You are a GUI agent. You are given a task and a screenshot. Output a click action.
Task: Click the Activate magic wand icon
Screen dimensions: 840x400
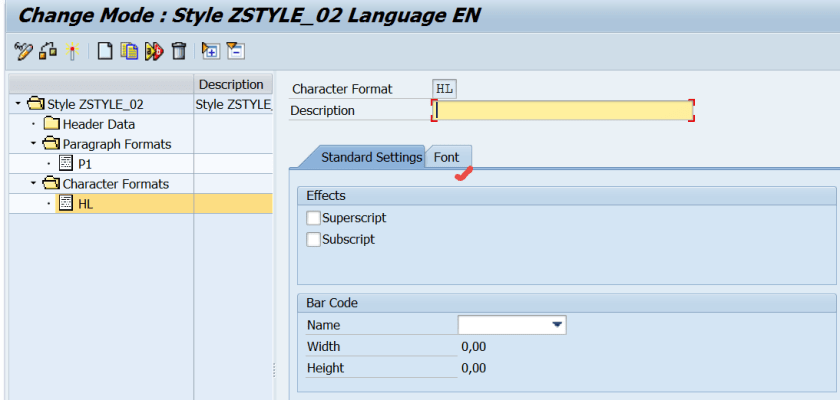click(x=72, y=51)
